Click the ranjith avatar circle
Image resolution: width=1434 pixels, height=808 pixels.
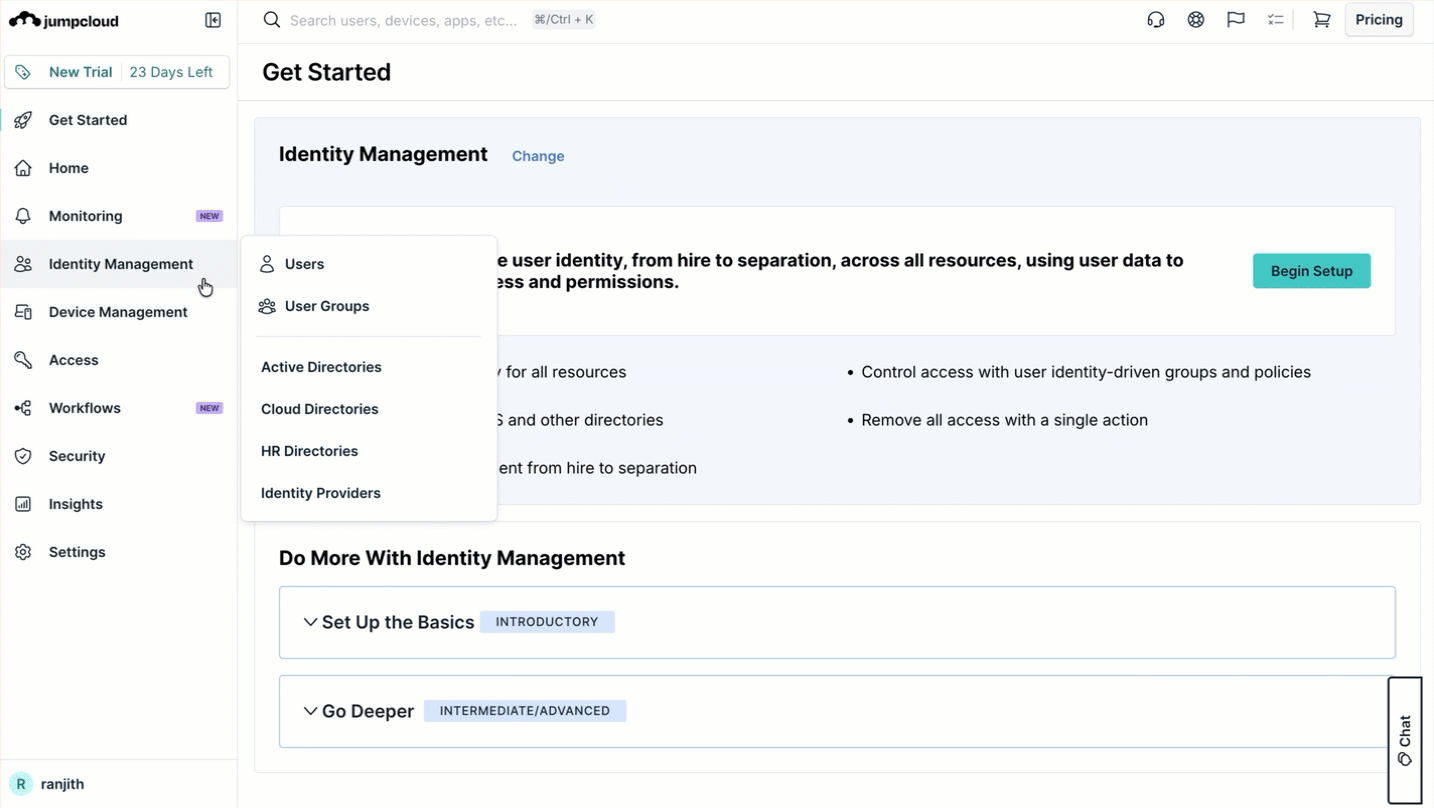pyautogui.click(x=21, y=784)
